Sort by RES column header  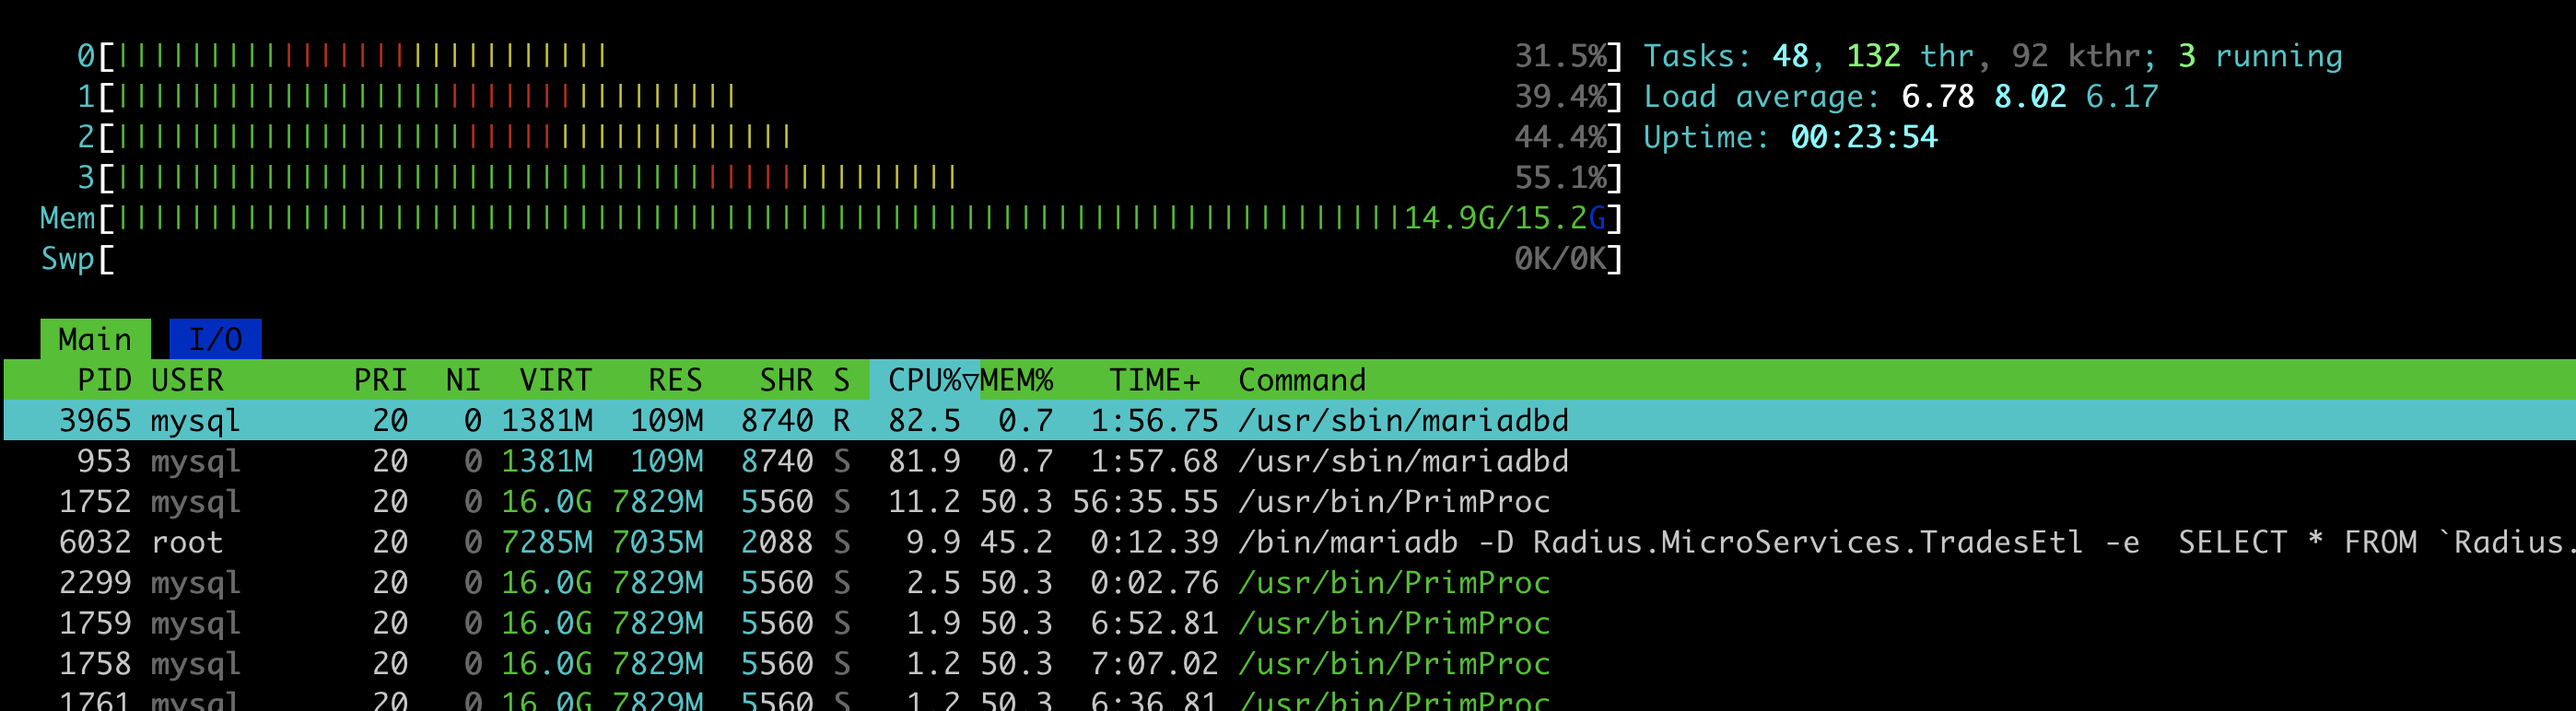coord(674,380)
